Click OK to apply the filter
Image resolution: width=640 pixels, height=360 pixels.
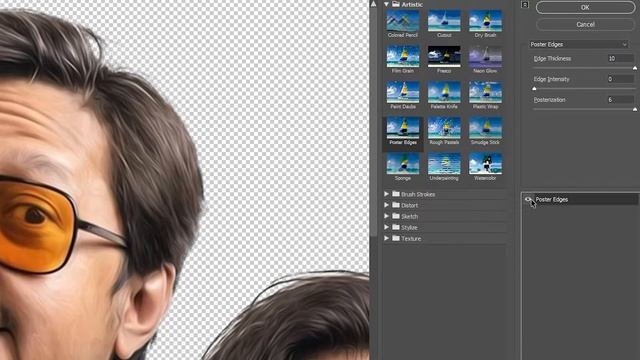point(585,7)
